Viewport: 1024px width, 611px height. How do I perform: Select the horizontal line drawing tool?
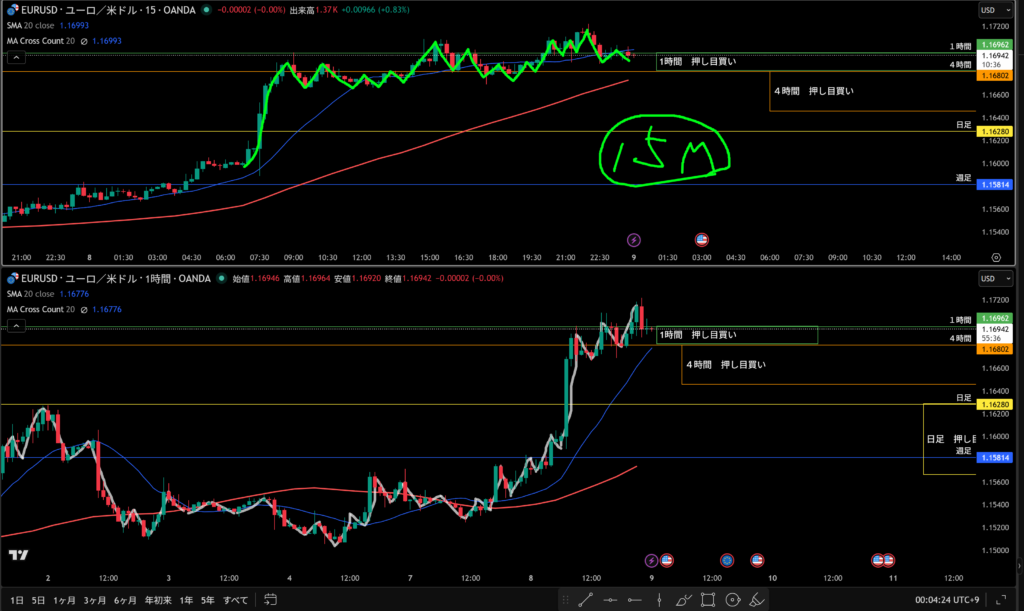(610, 600)
